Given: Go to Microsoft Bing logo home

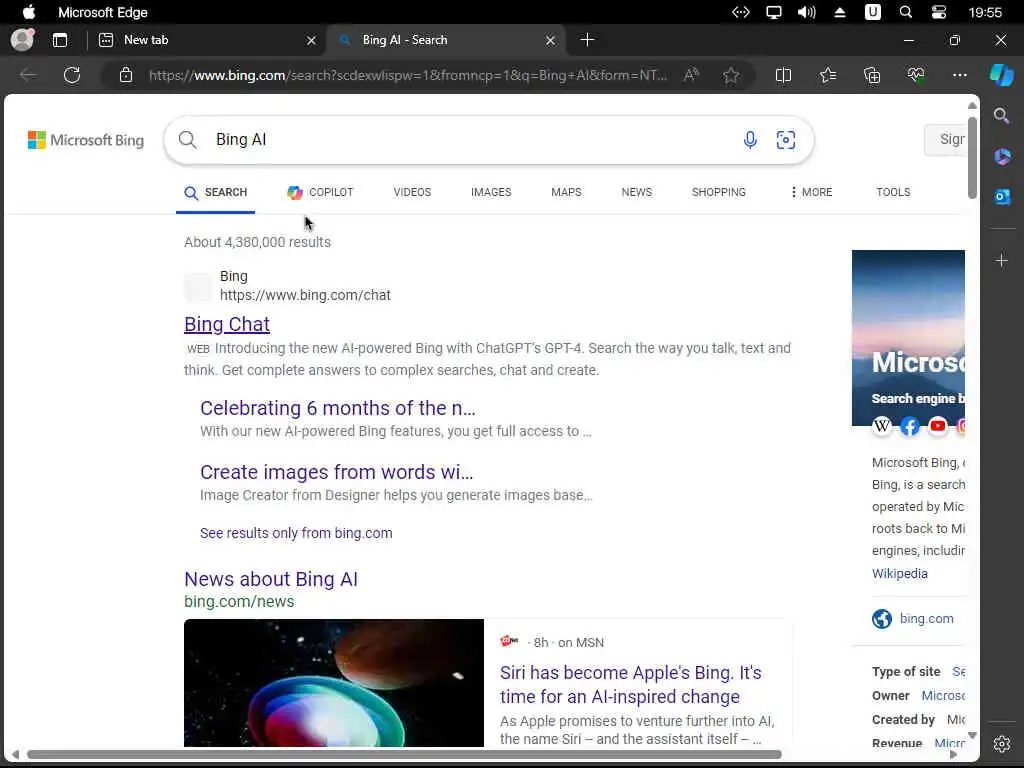Looking at the screenshot, I should coord(86,140).
